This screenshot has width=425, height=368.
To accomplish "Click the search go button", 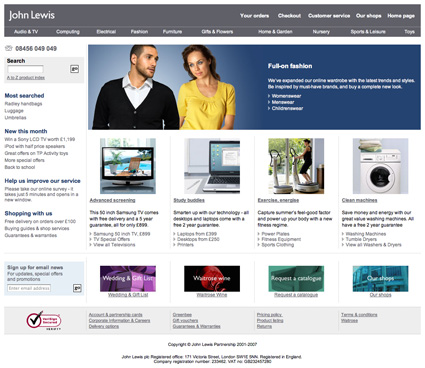I will [x=75, y=69].
